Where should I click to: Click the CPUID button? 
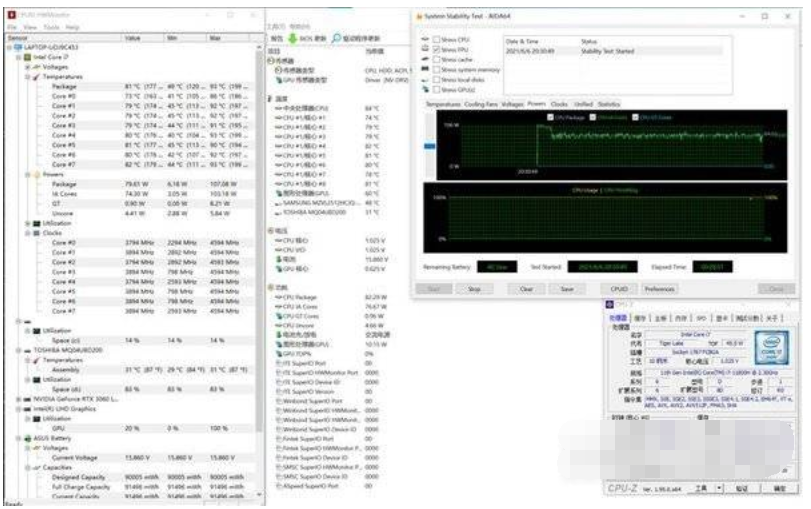(619, 289)
